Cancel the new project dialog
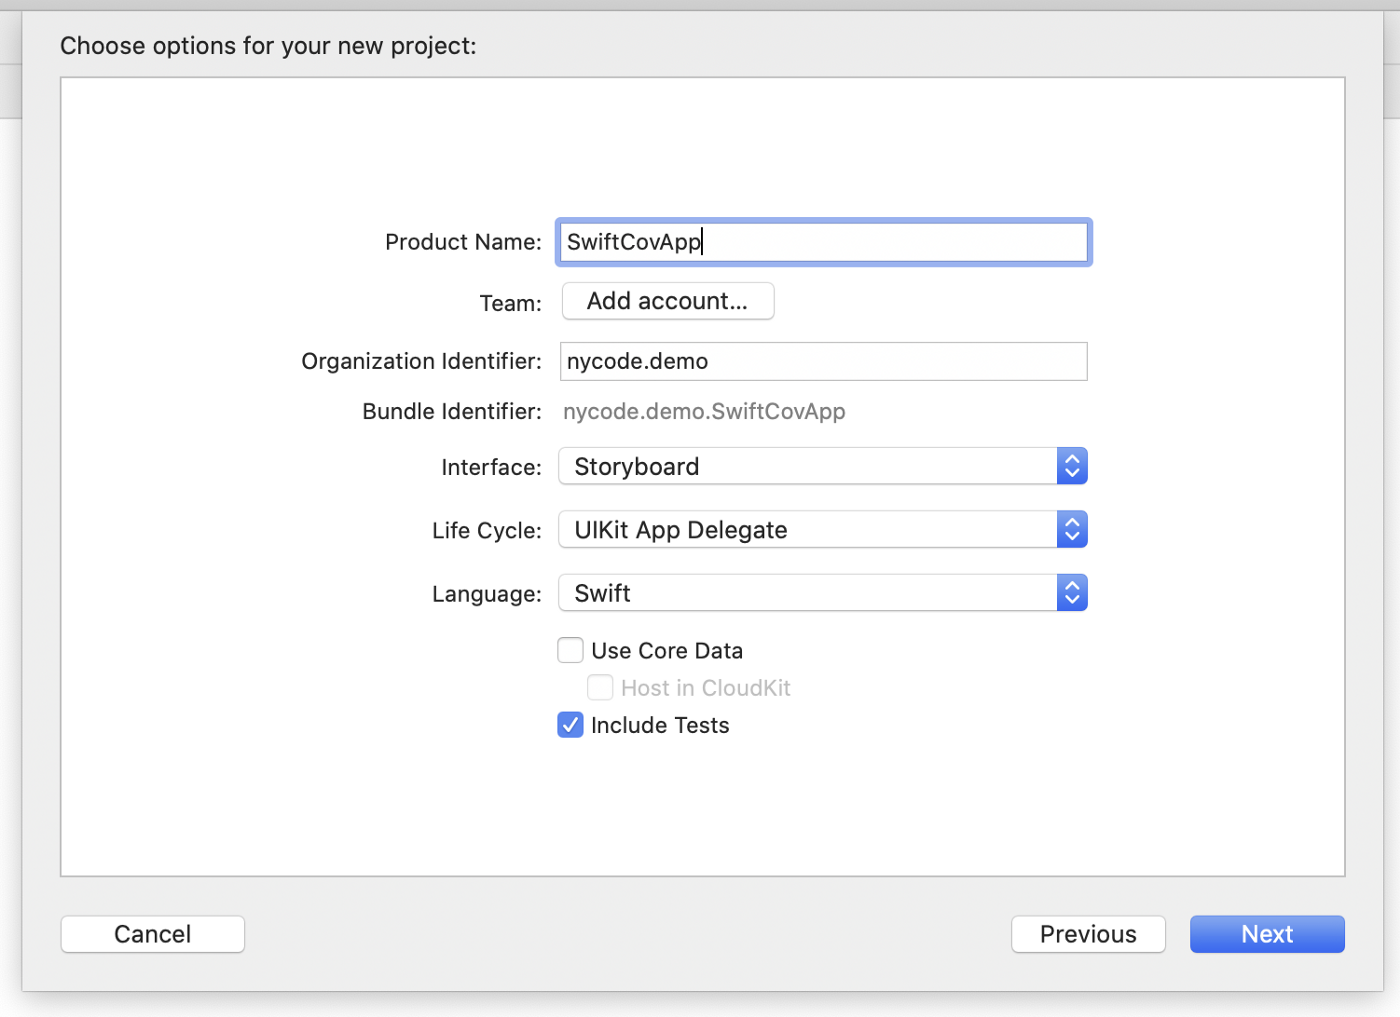 (152, 934)
